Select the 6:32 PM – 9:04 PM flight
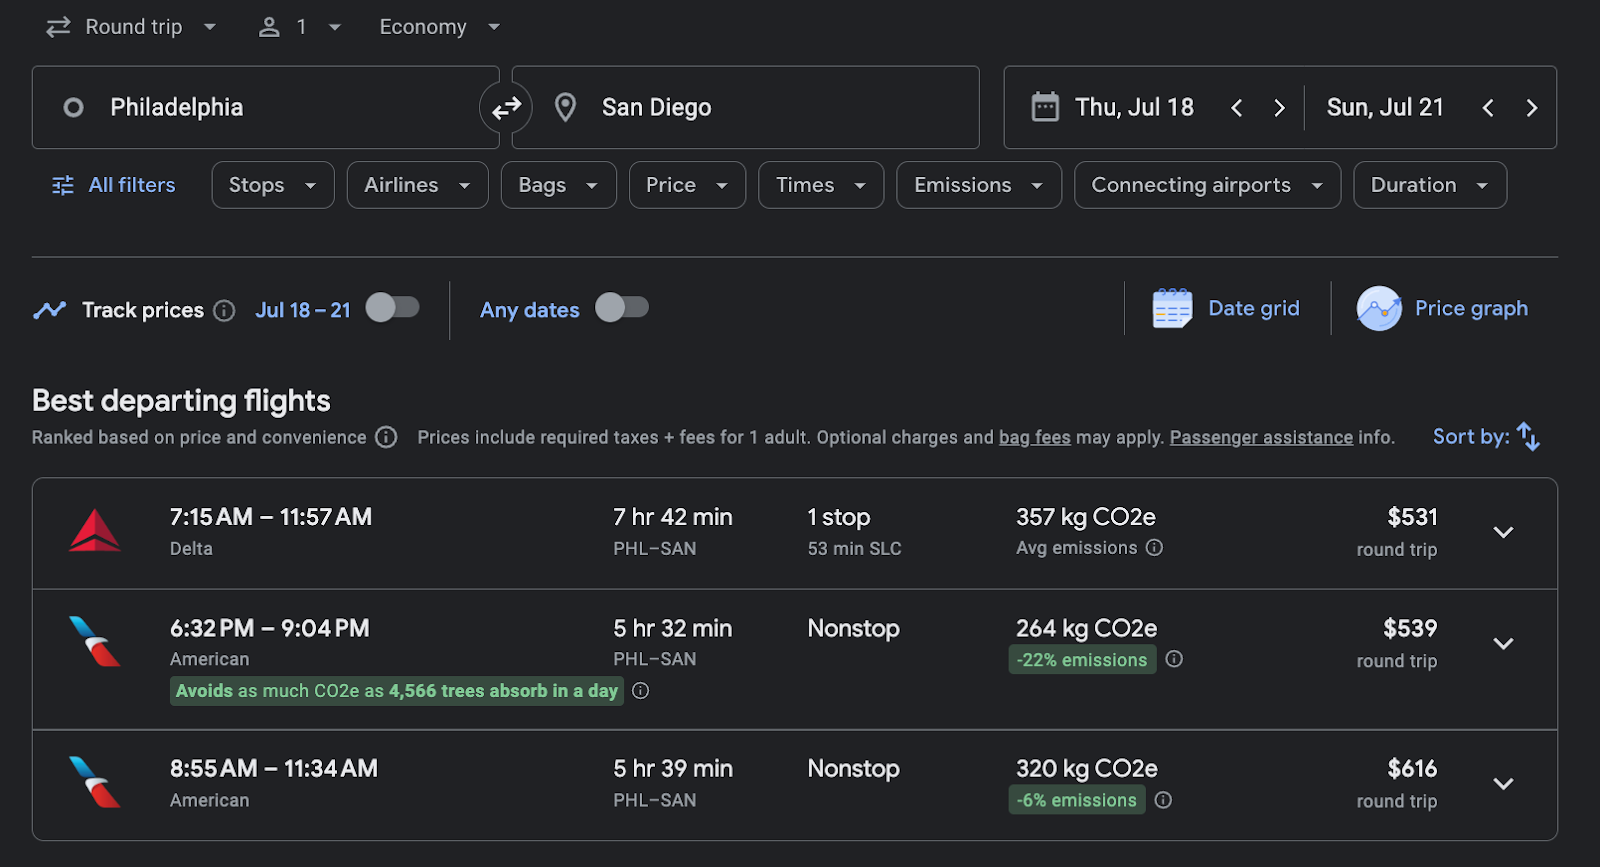This screenshot has height=867, width=1600. [x=795, y=659]
